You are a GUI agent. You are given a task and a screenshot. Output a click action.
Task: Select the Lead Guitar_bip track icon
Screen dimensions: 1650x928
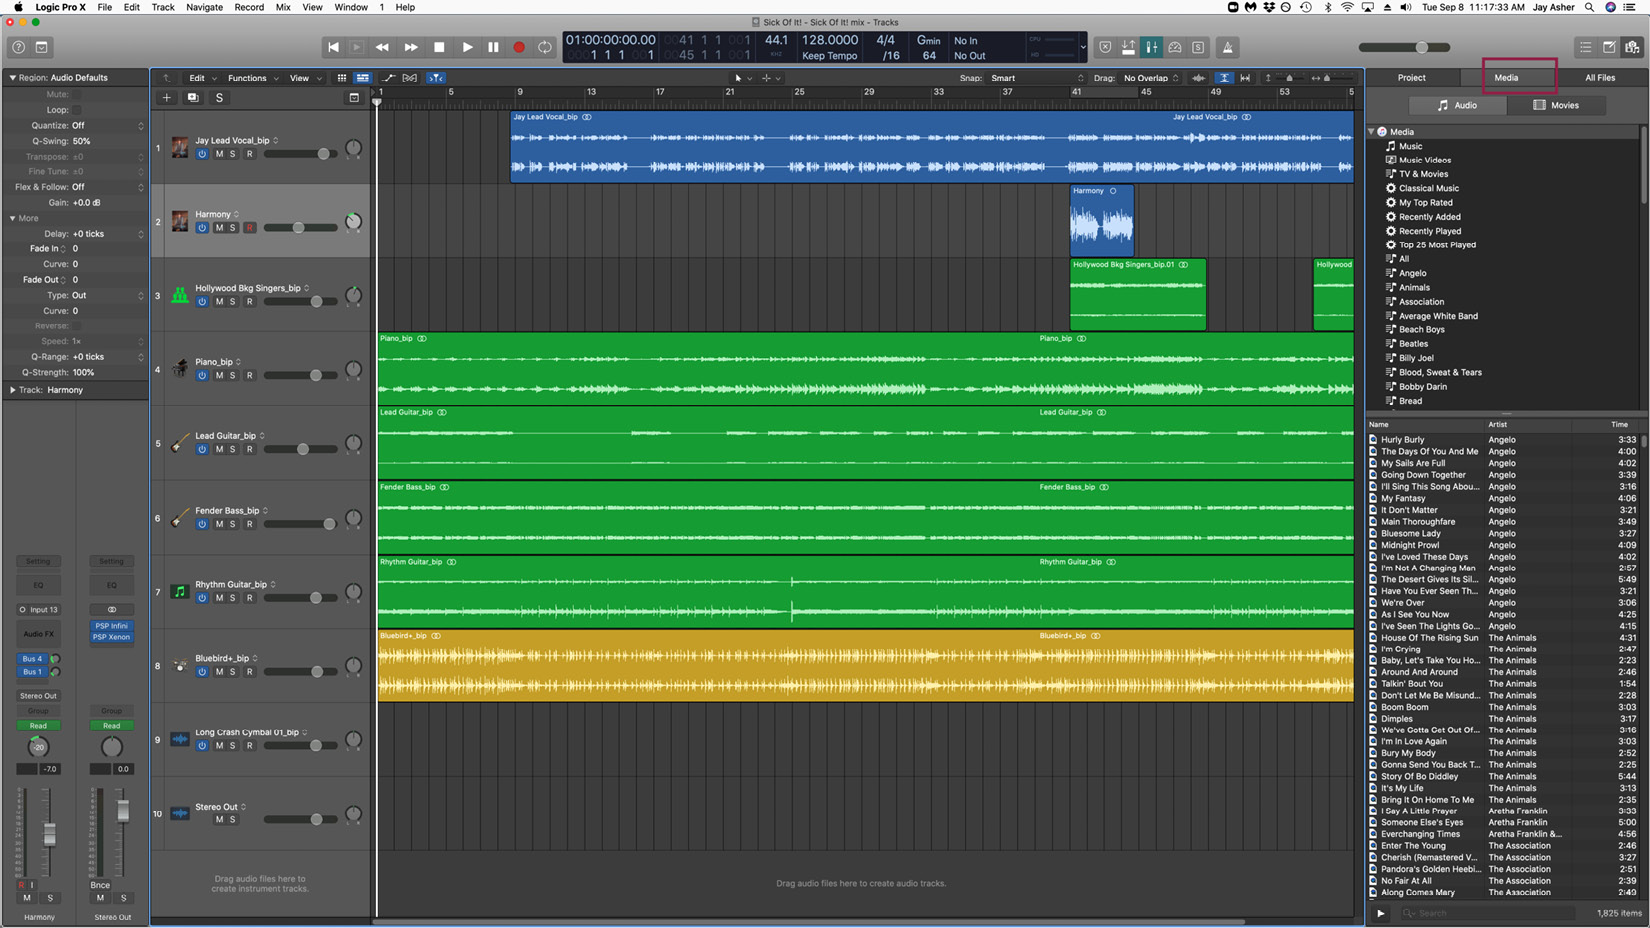pos(180,444)
